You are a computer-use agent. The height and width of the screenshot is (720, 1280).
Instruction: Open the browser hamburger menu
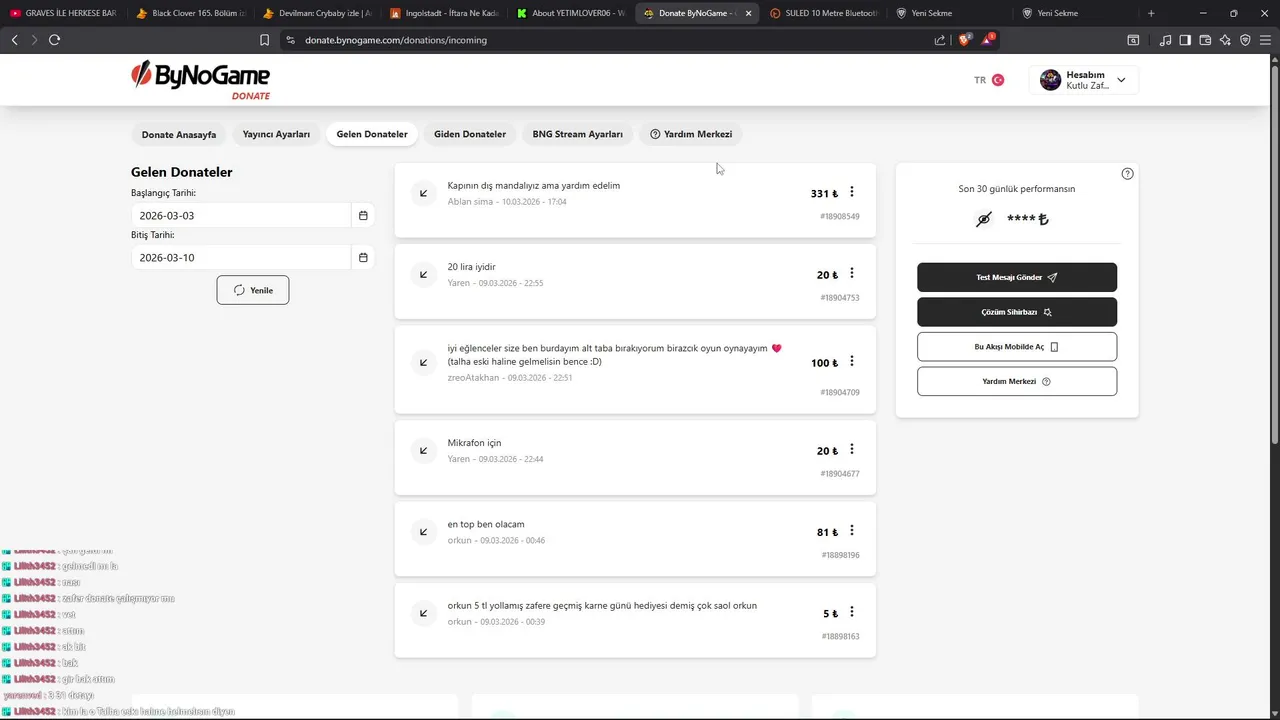point(1265,40)
